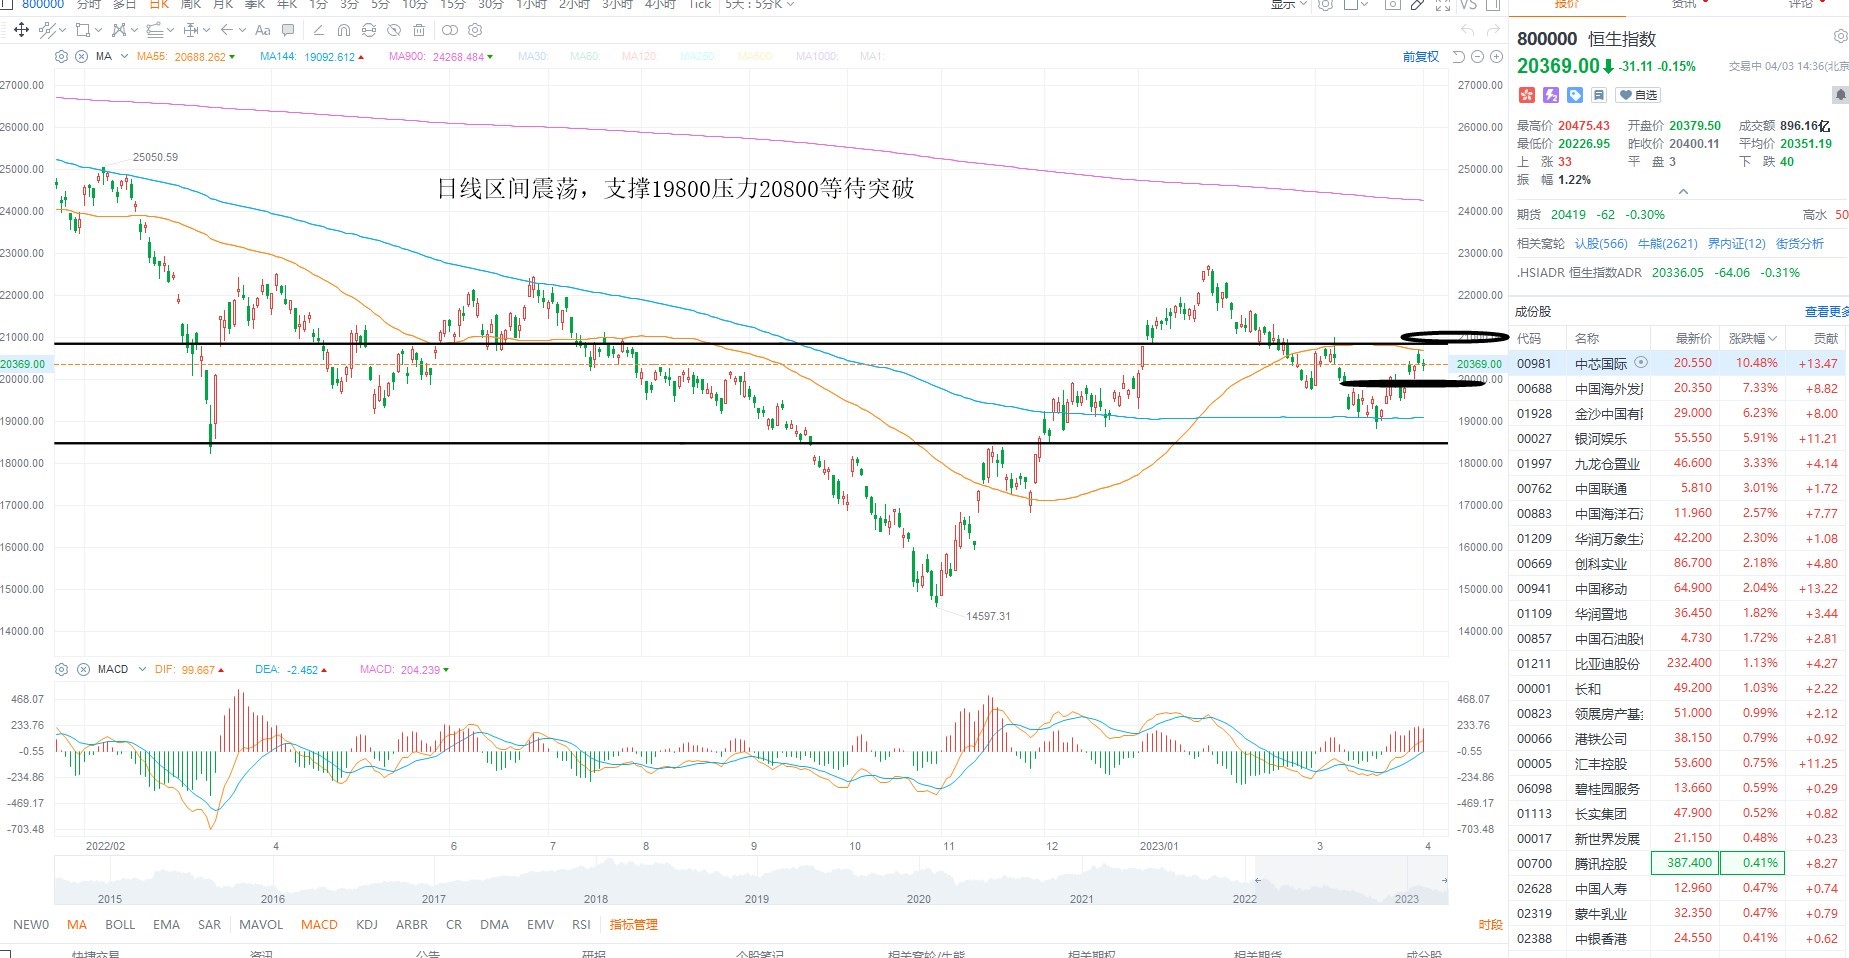Select the comment bubble annotation tool
This screenshot has height=958, width=1849.
click(288, 30)
